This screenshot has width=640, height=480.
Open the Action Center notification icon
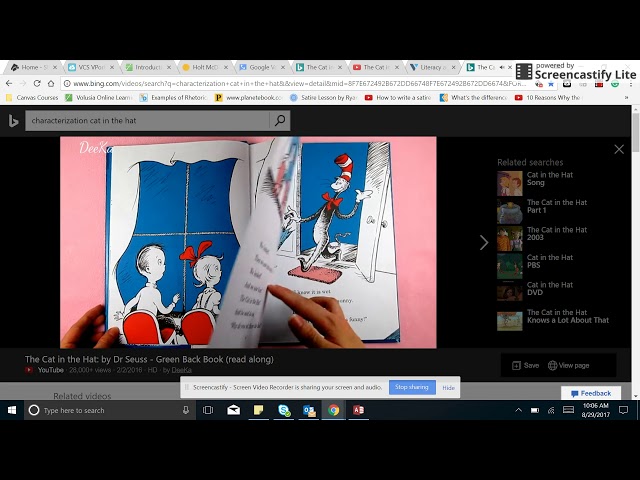point(623,410)
